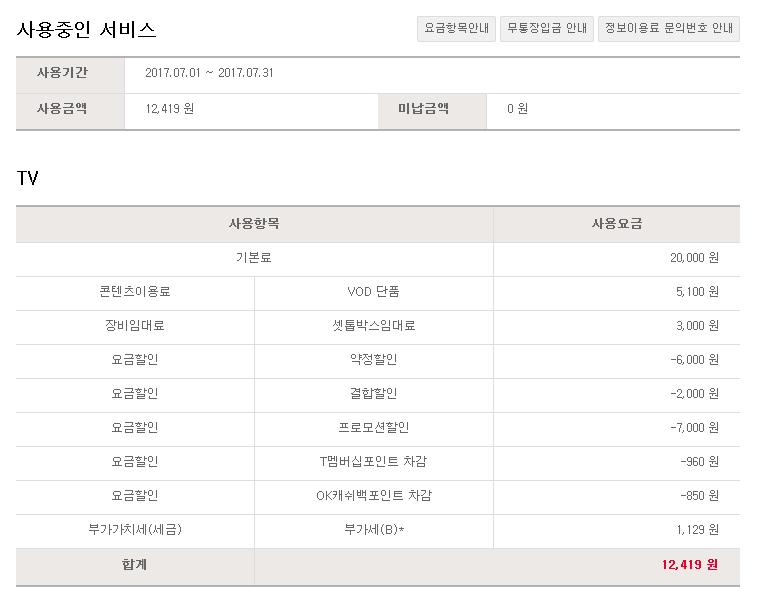Image resolution: width=772 pixels, height=608 pixels.
Task: Click the 사용중인 서비스 page heading
Action: (x=87, y=30)
